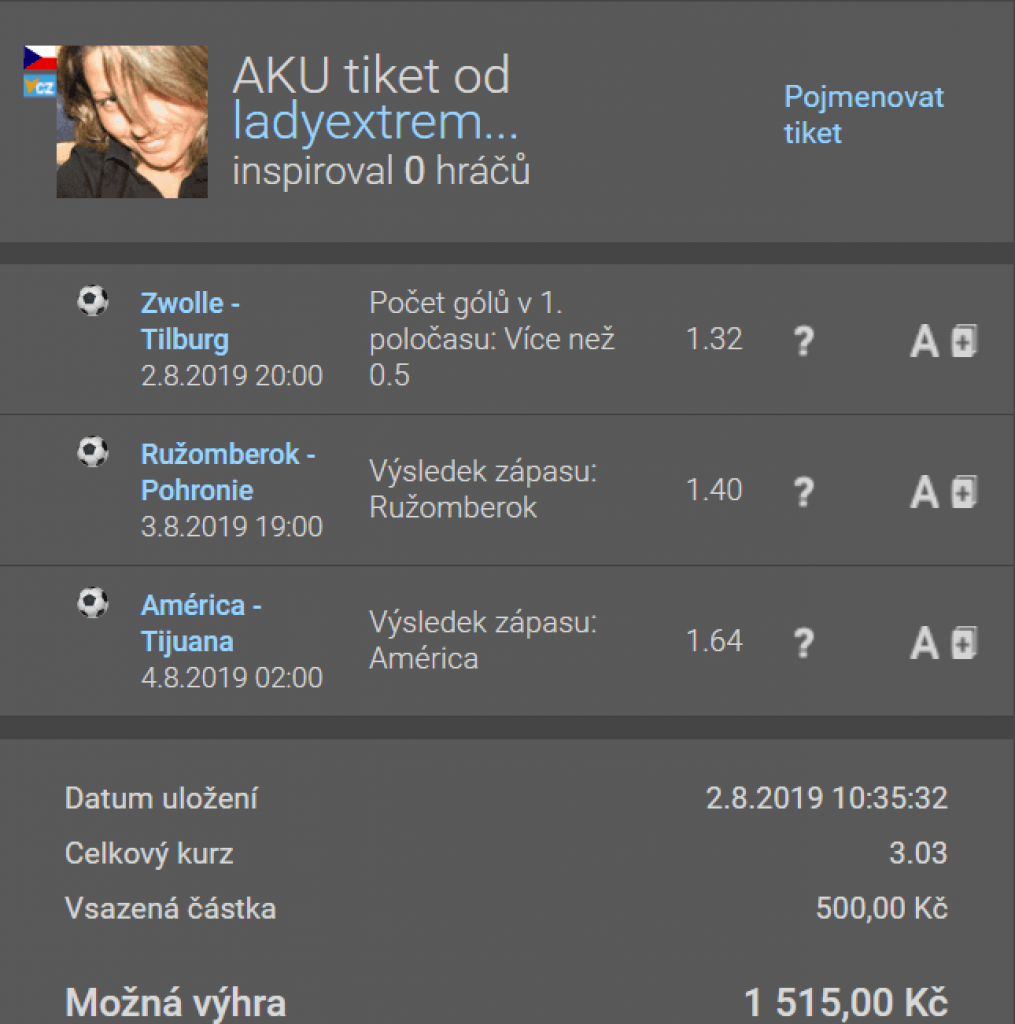The width and height of the screenshot is (1015, 1024).
Task: Click the Czech flag icon
Action: click(x=40, y=58)
